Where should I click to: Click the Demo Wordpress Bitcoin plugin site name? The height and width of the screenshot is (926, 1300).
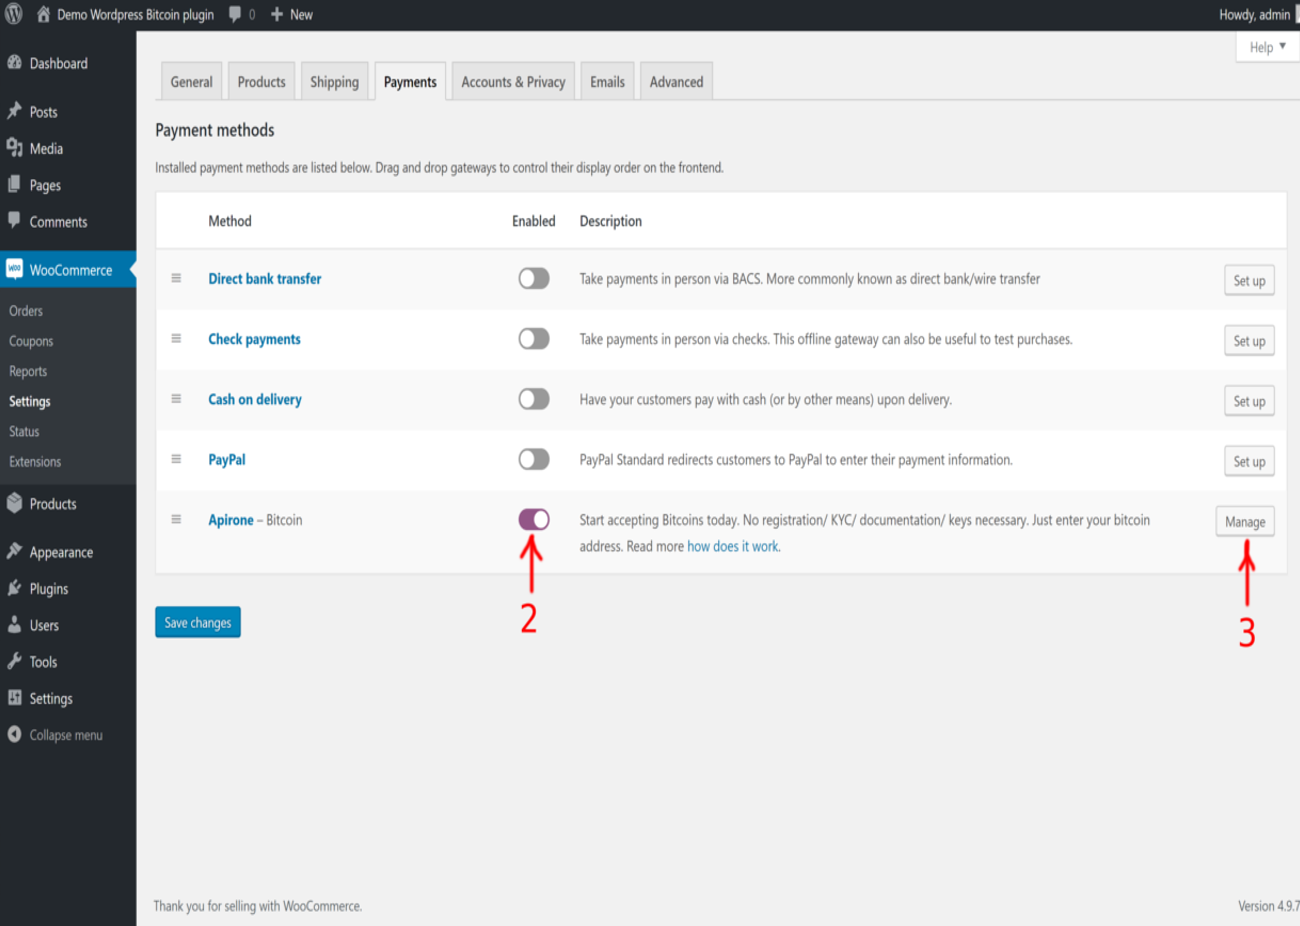(135, 15)
